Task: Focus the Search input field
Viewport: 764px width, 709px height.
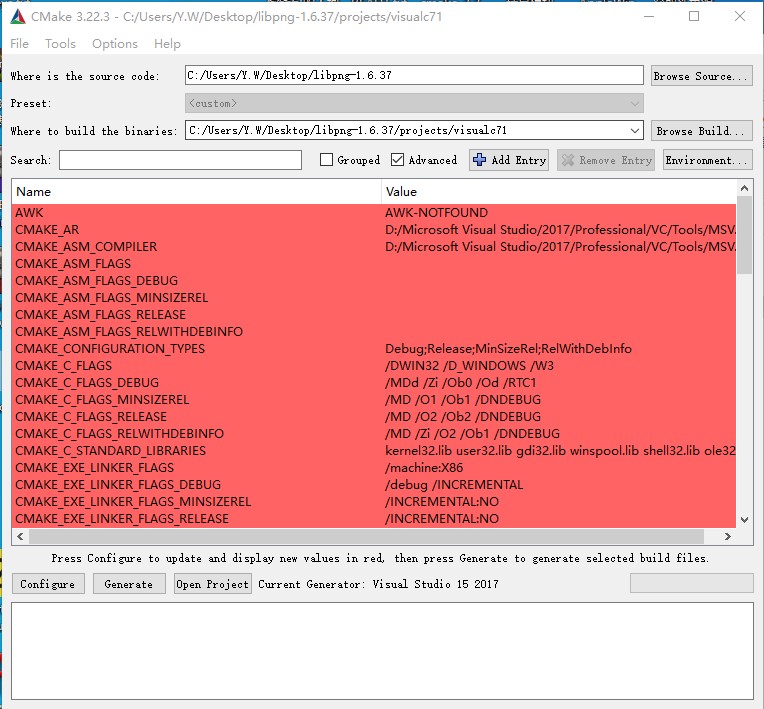Action: click(180, 160)
